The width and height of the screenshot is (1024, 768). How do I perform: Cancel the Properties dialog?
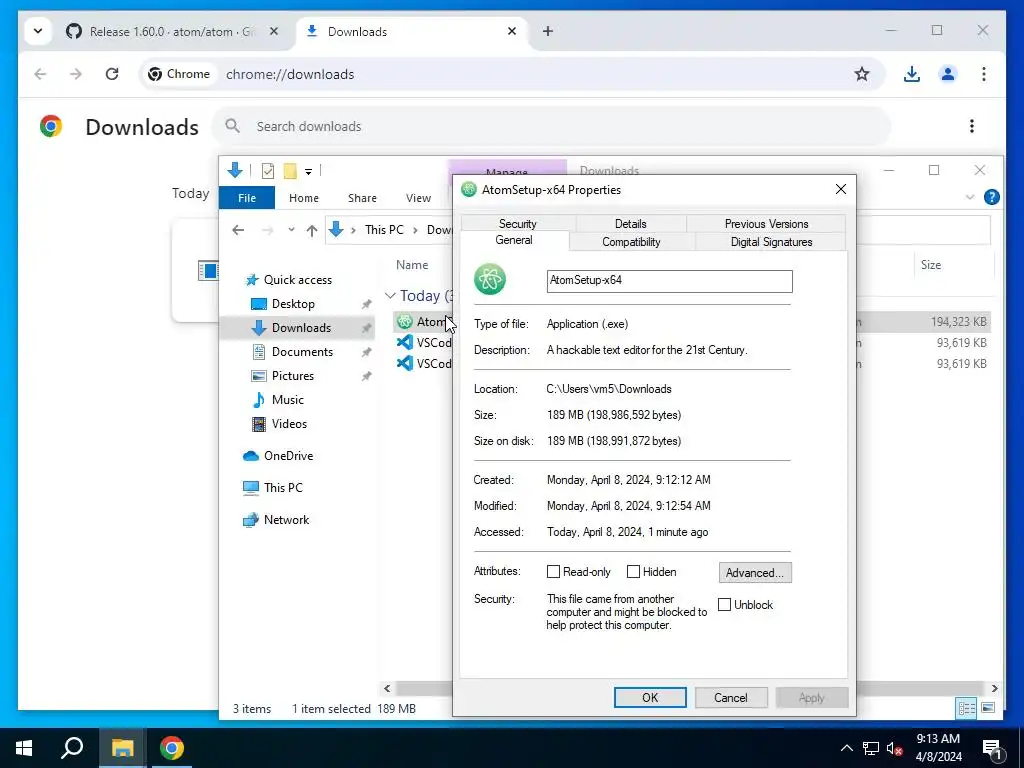(730, 697)
